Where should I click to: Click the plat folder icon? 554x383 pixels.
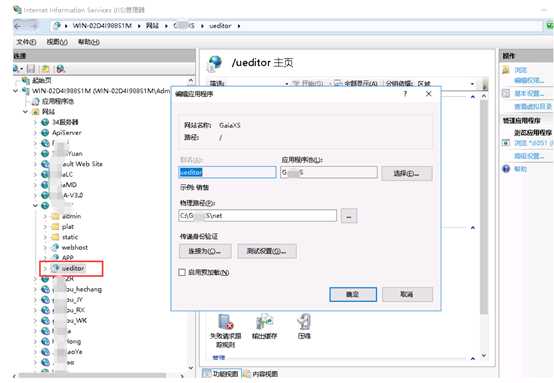pyautogui.click(x=55, y=226)
